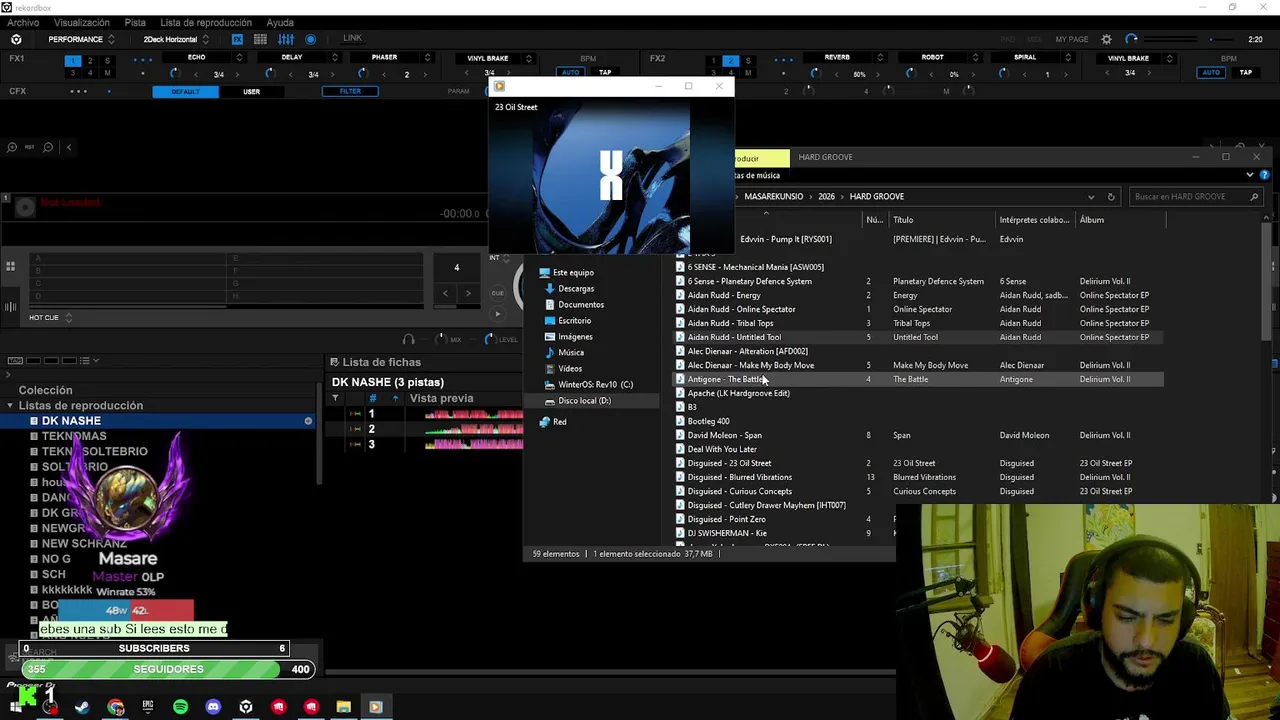Switch to the HARD GROOVE Explorer tab
The image size is (1280, 720).
click(x=825, y=157)
